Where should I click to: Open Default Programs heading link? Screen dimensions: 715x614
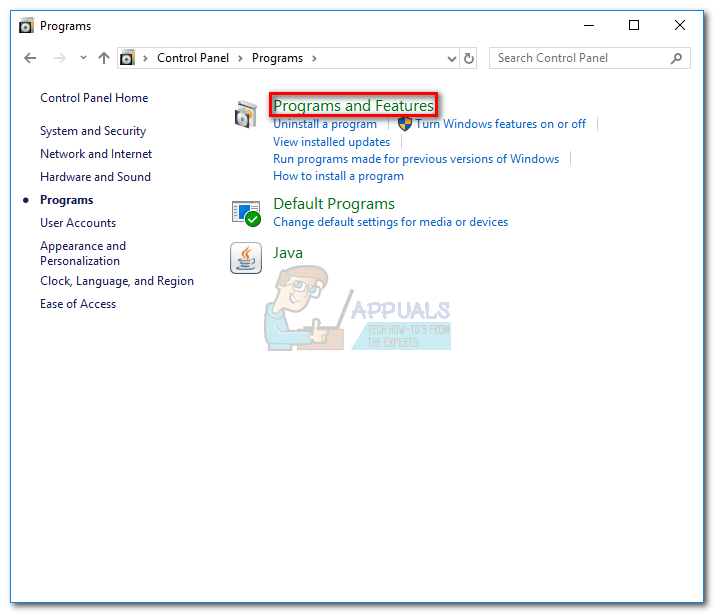(334, 204)
